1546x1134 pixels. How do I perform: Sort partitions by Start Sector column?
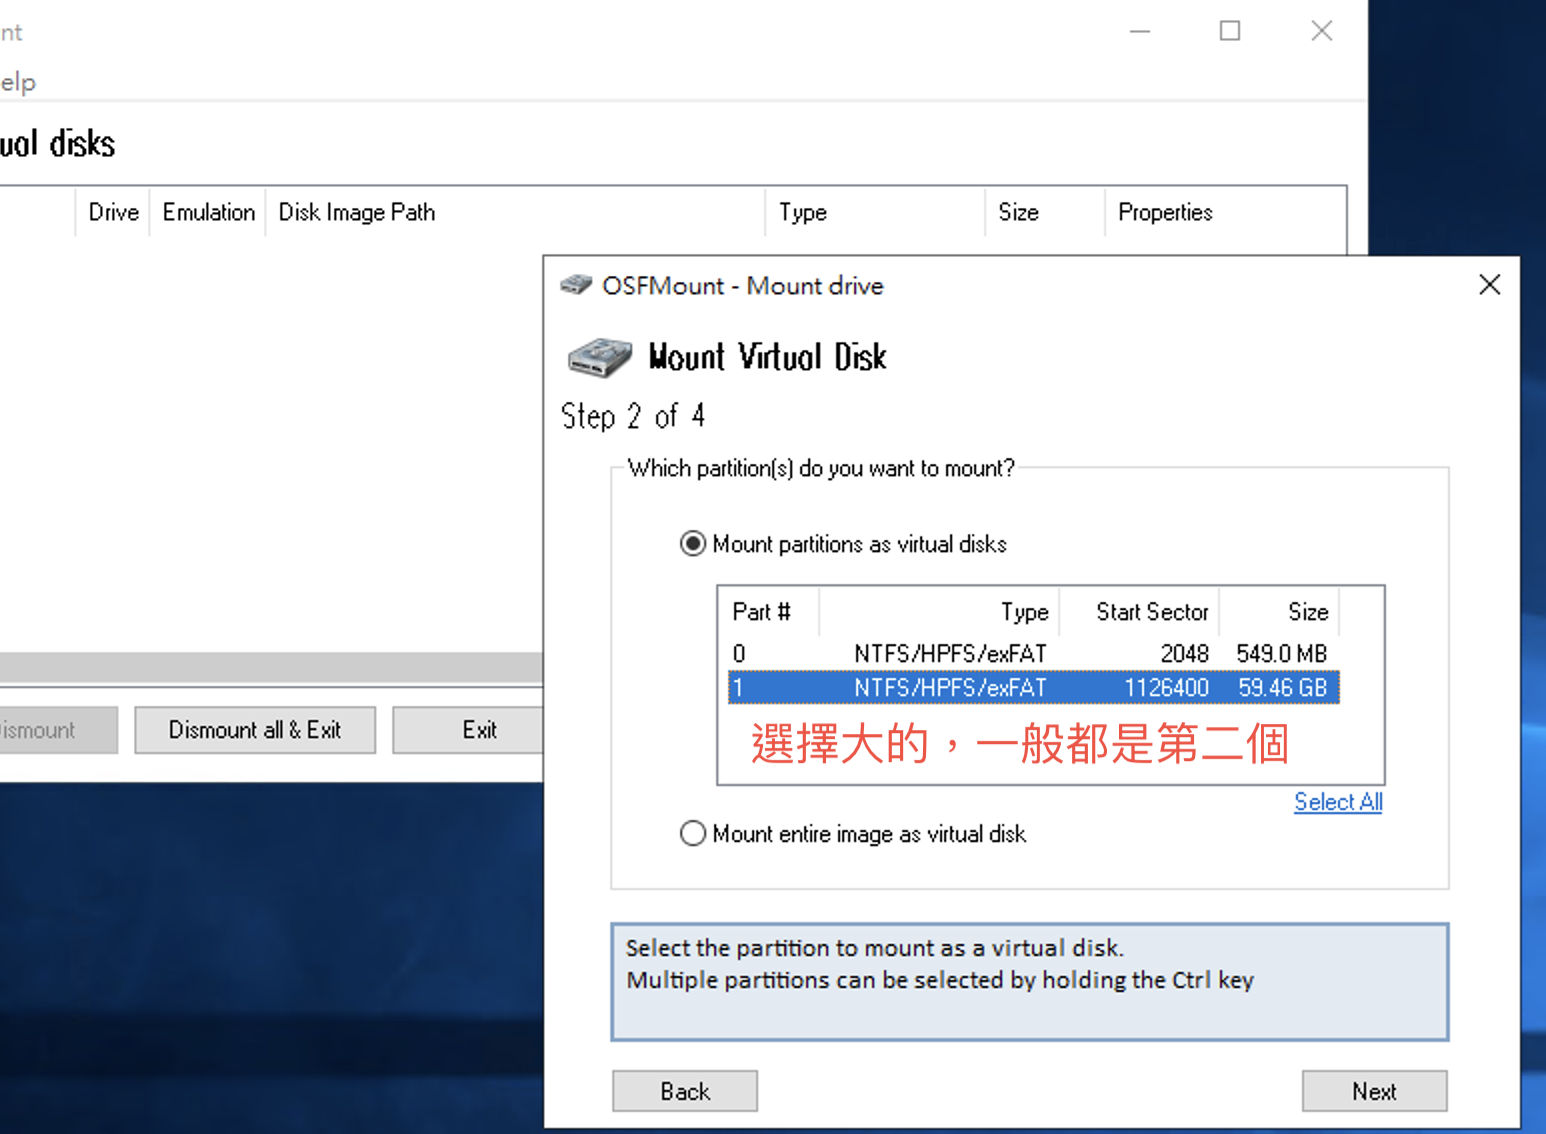pyautogui.click(x=1150, y=612)
